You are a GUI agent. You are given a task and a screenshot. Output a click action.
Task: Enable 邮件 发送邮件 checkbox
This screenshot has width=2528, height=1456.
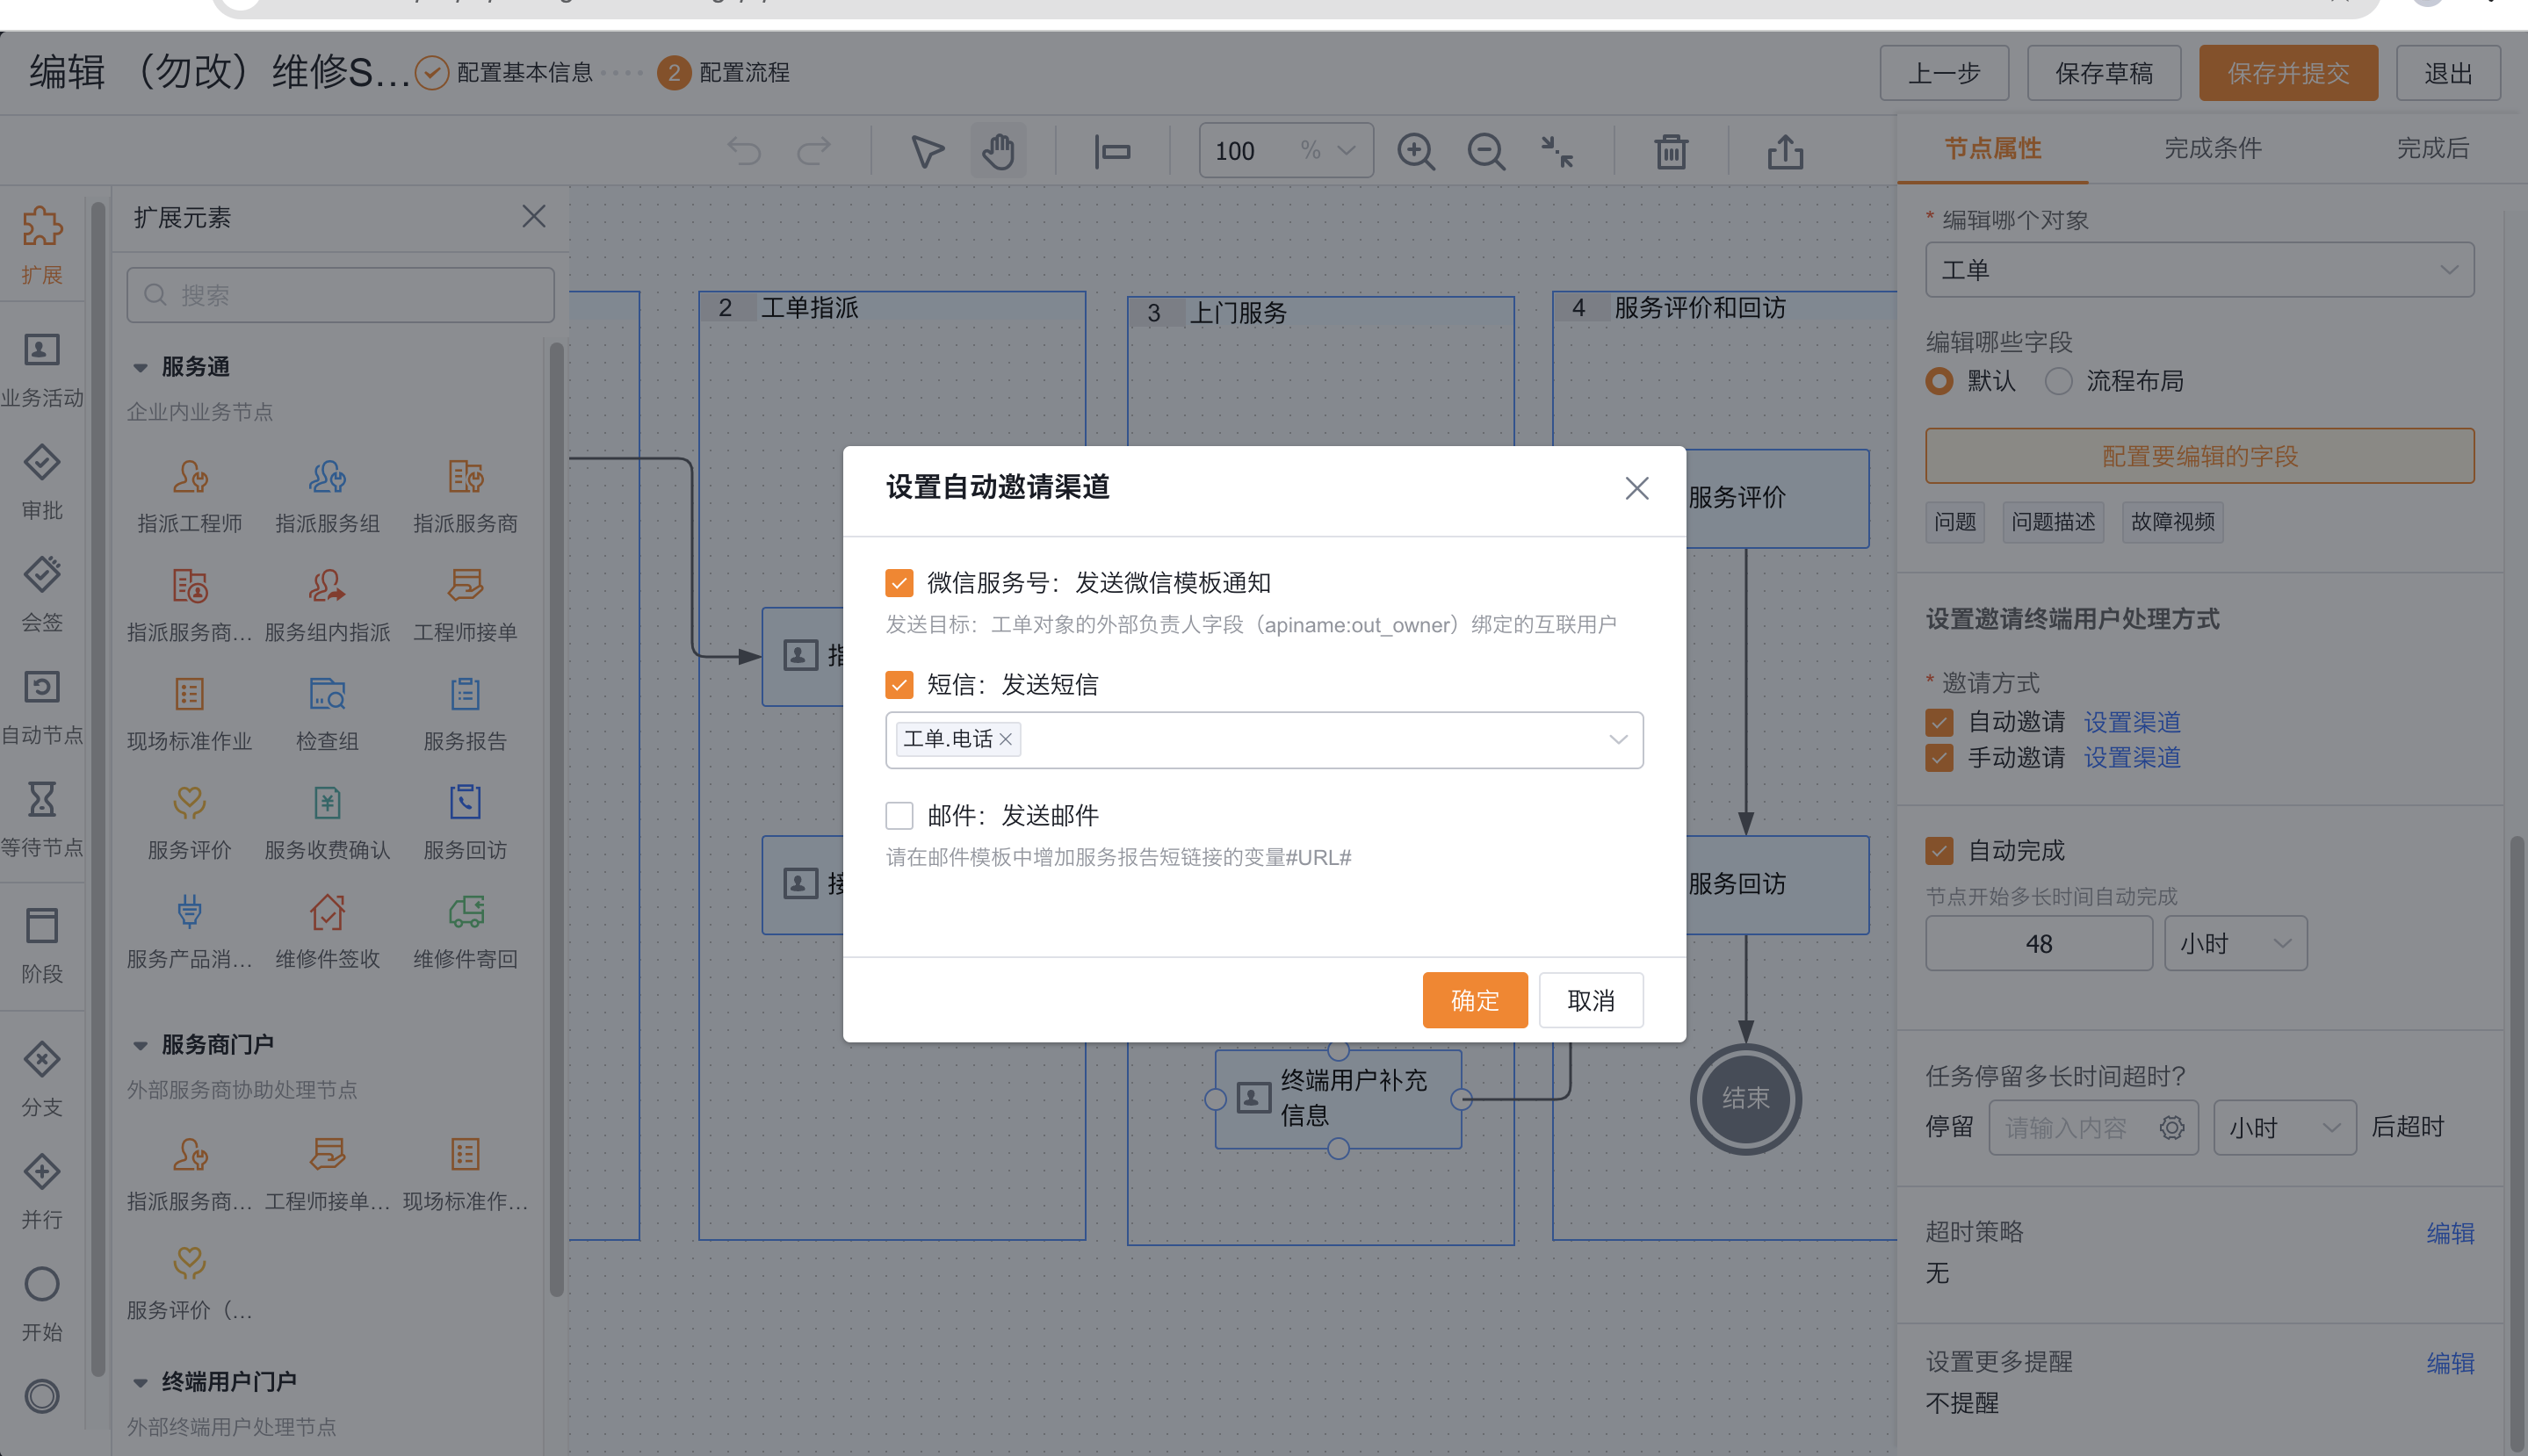click(898, 812)
